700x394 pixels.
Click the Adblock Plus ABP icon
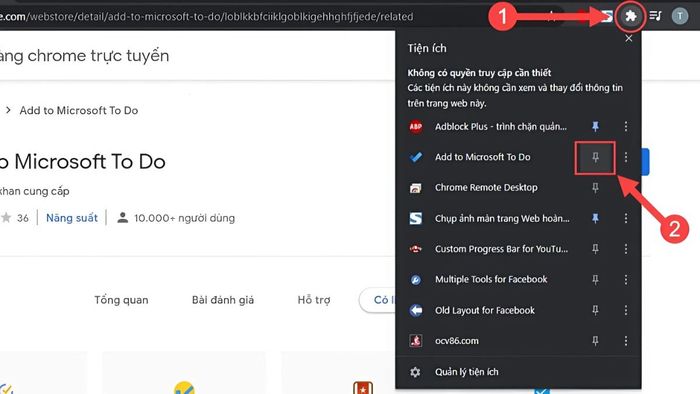[416, 127]
